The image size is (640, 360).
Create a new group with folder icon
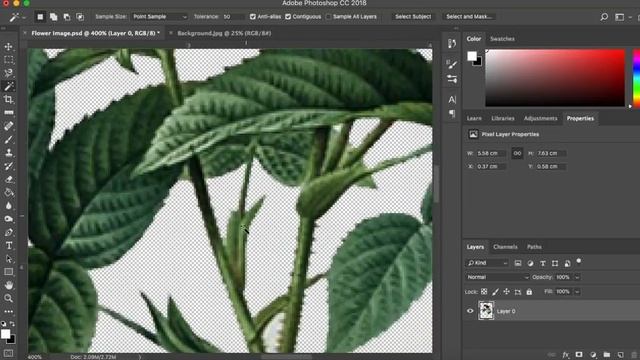tap(607, 355)
